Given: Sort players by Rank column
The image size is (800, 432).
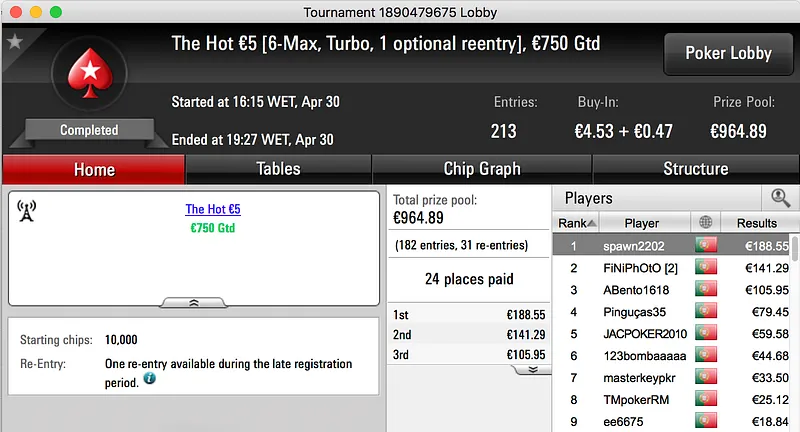Looking at the screenshot, I should tap(577, 223).
